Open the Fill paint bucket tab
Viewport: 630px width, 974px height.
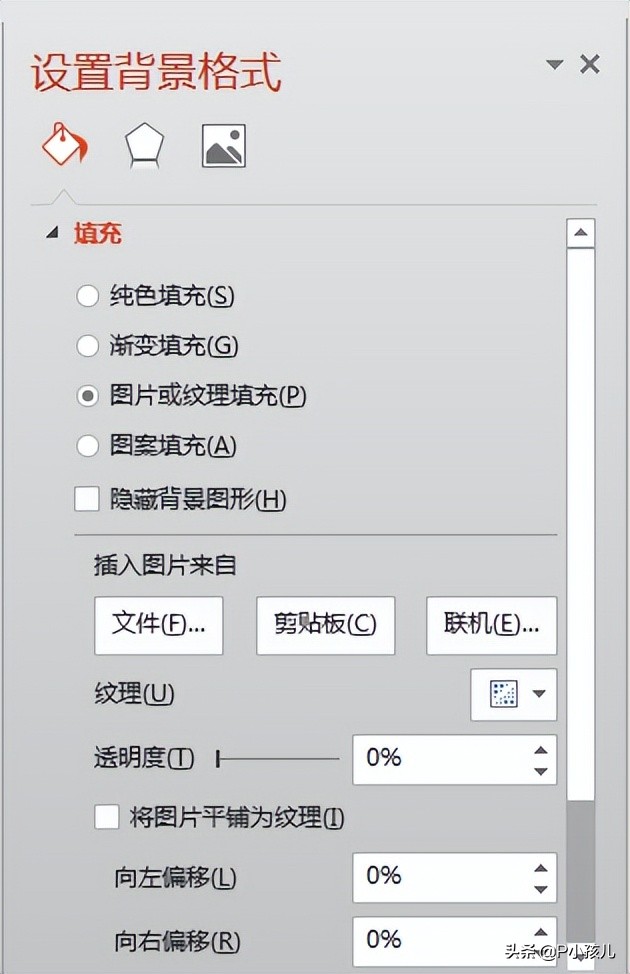point(64,145)
